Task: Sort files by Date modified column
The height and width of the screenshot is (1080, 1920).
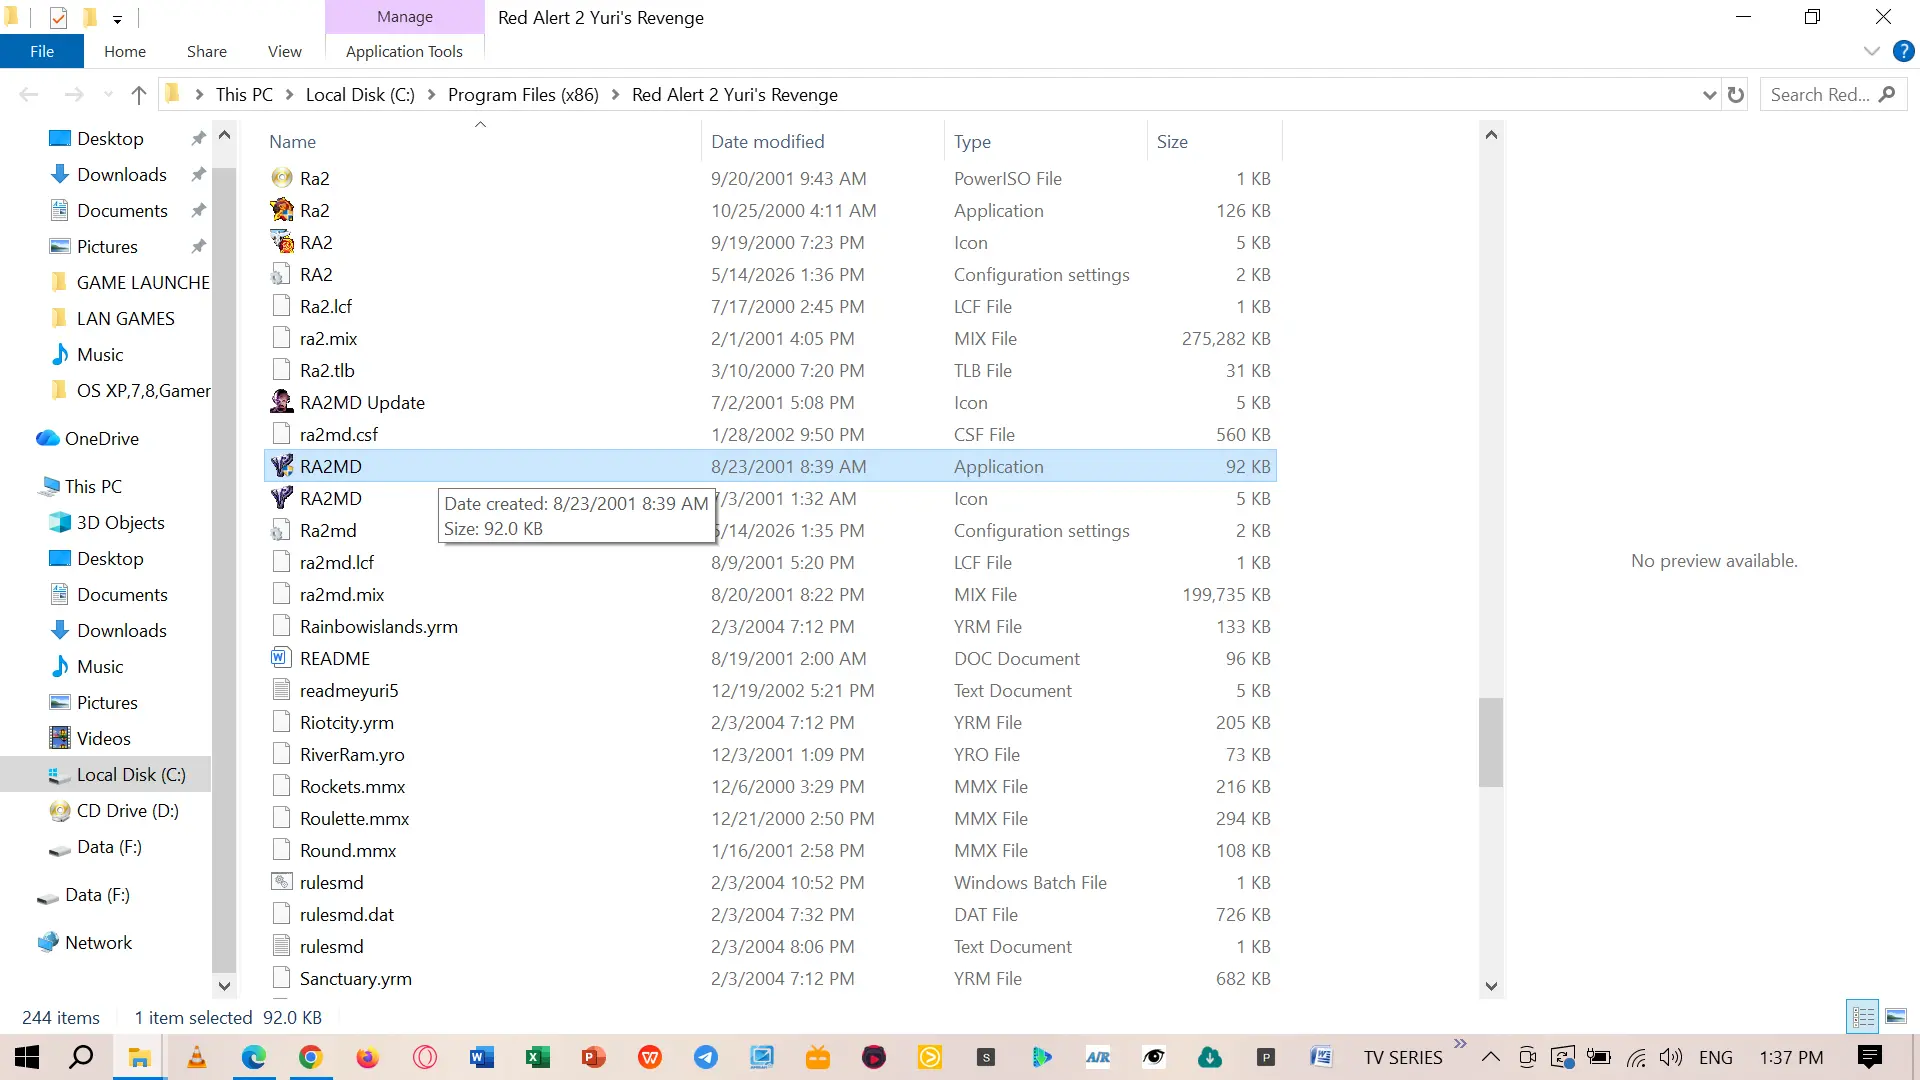Action: point(822,141)
